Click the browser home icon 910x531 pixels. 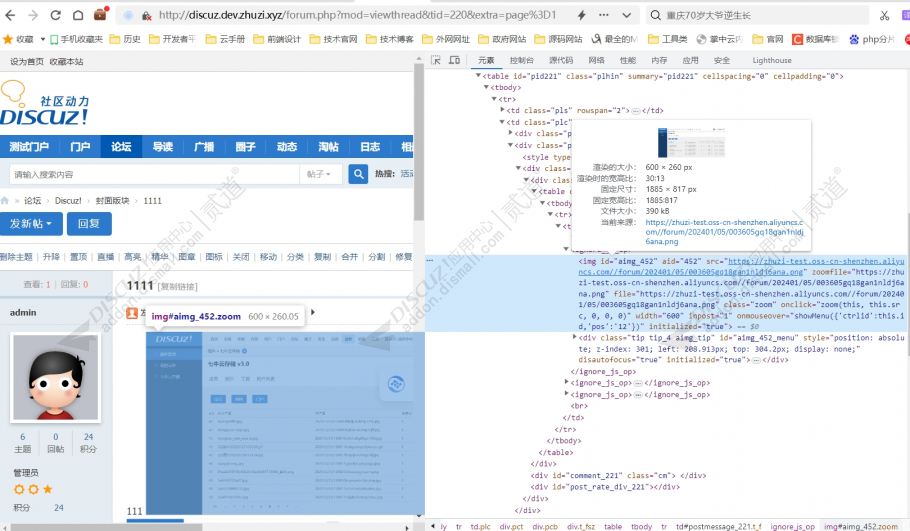79,15
